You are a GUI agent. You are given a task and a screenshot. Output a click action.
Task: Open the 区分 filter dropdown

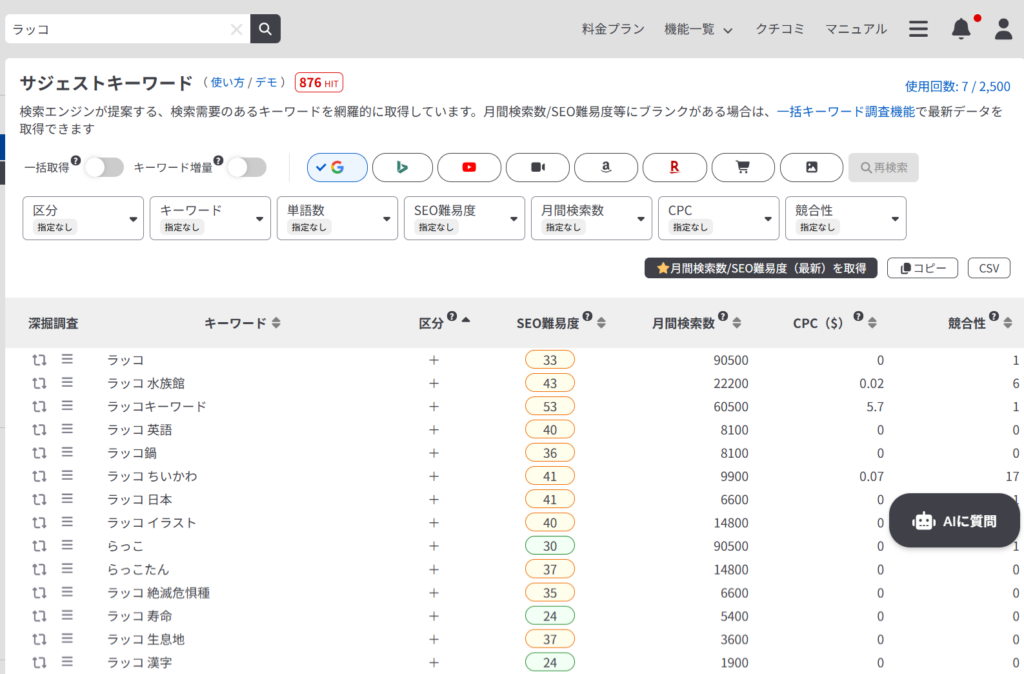point(82,218)
